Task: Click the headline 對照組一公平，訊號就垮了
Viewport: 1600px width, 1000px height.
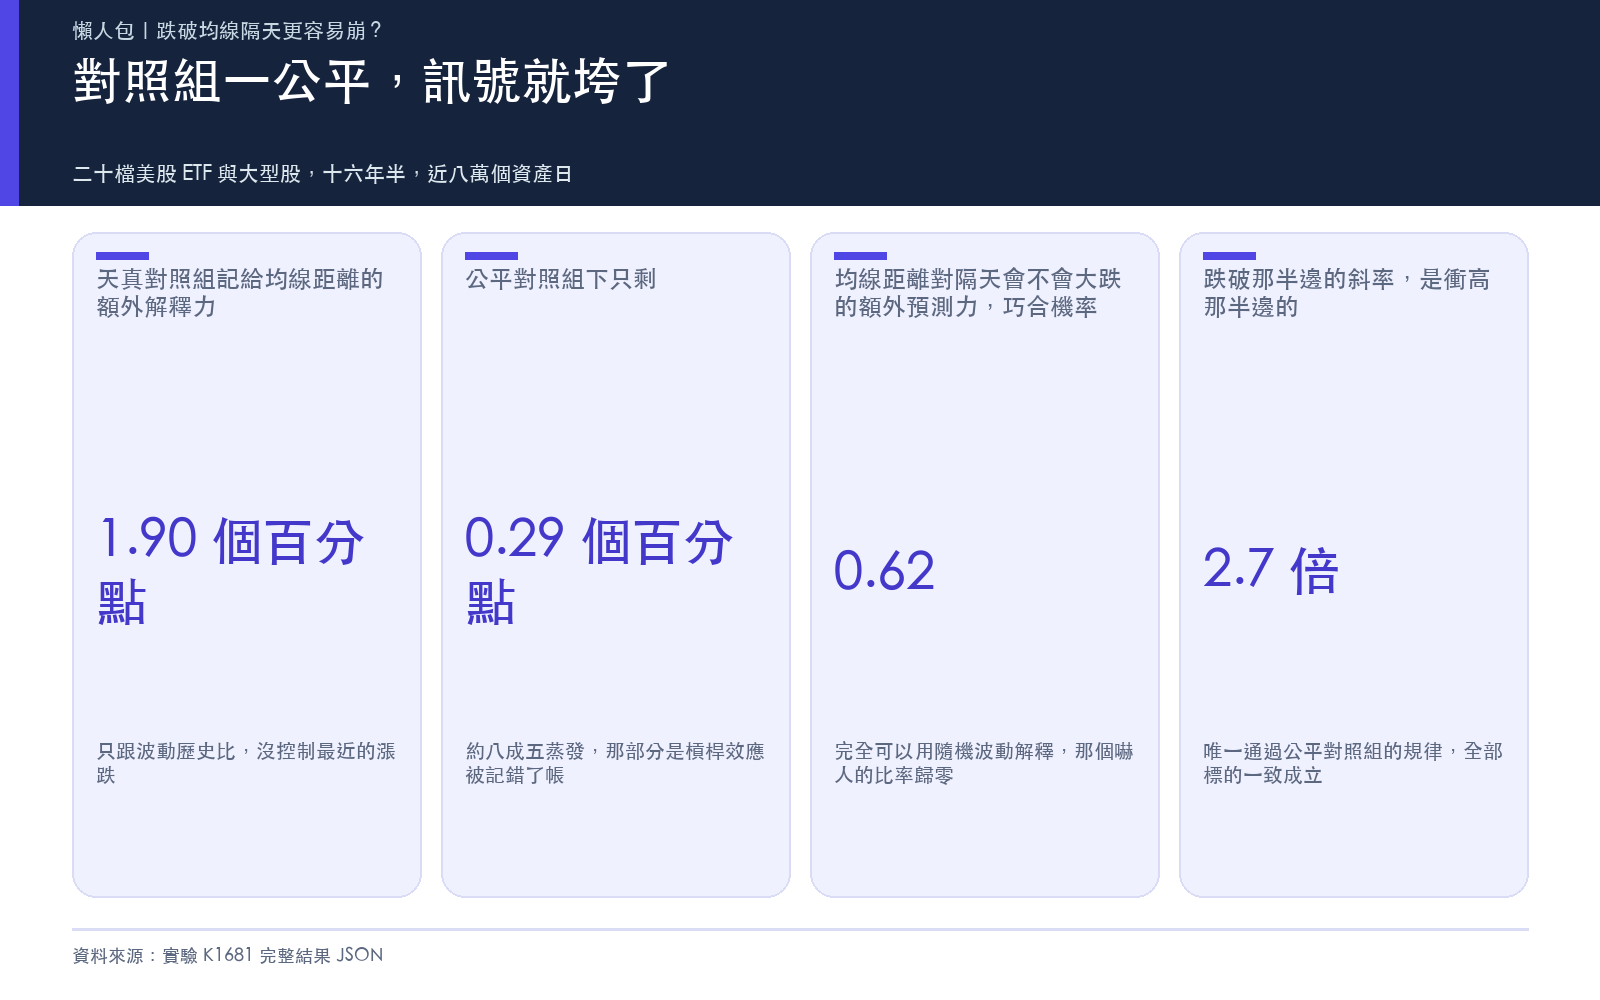Action: pyautogui.click(x=371, y=81)
